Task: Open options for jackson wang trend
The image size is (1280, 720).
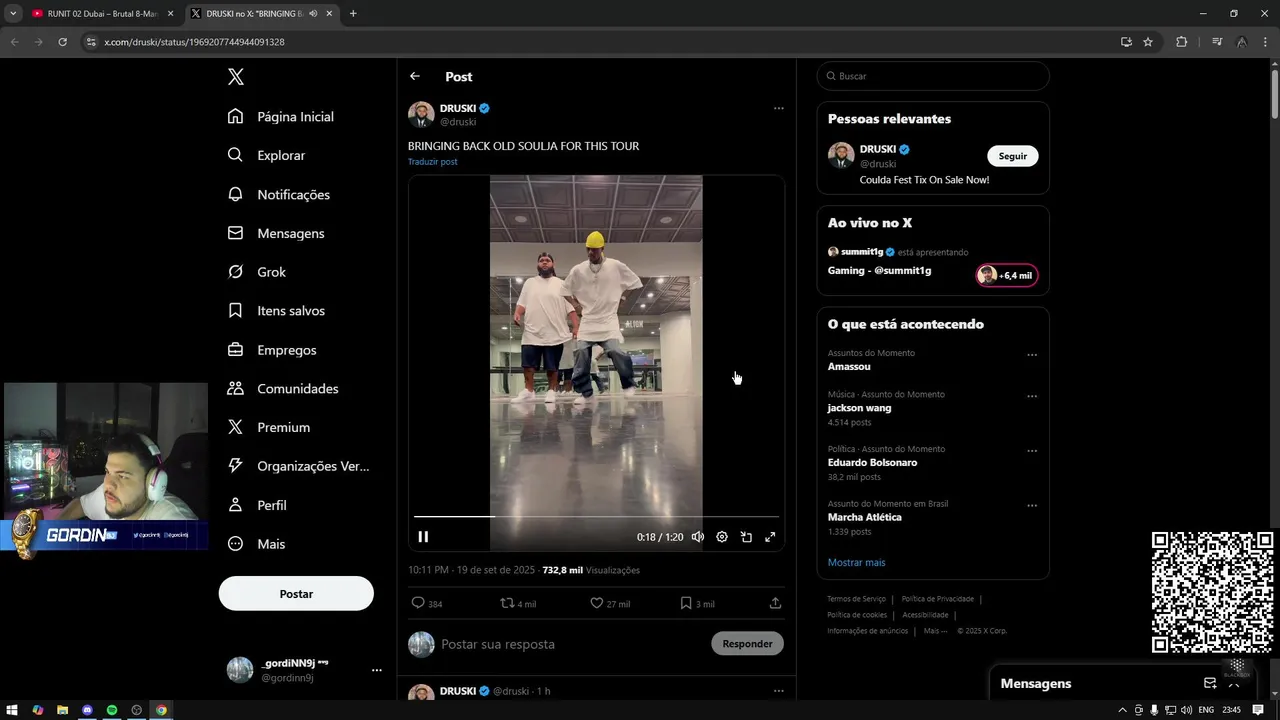Action: [1032, 396]
